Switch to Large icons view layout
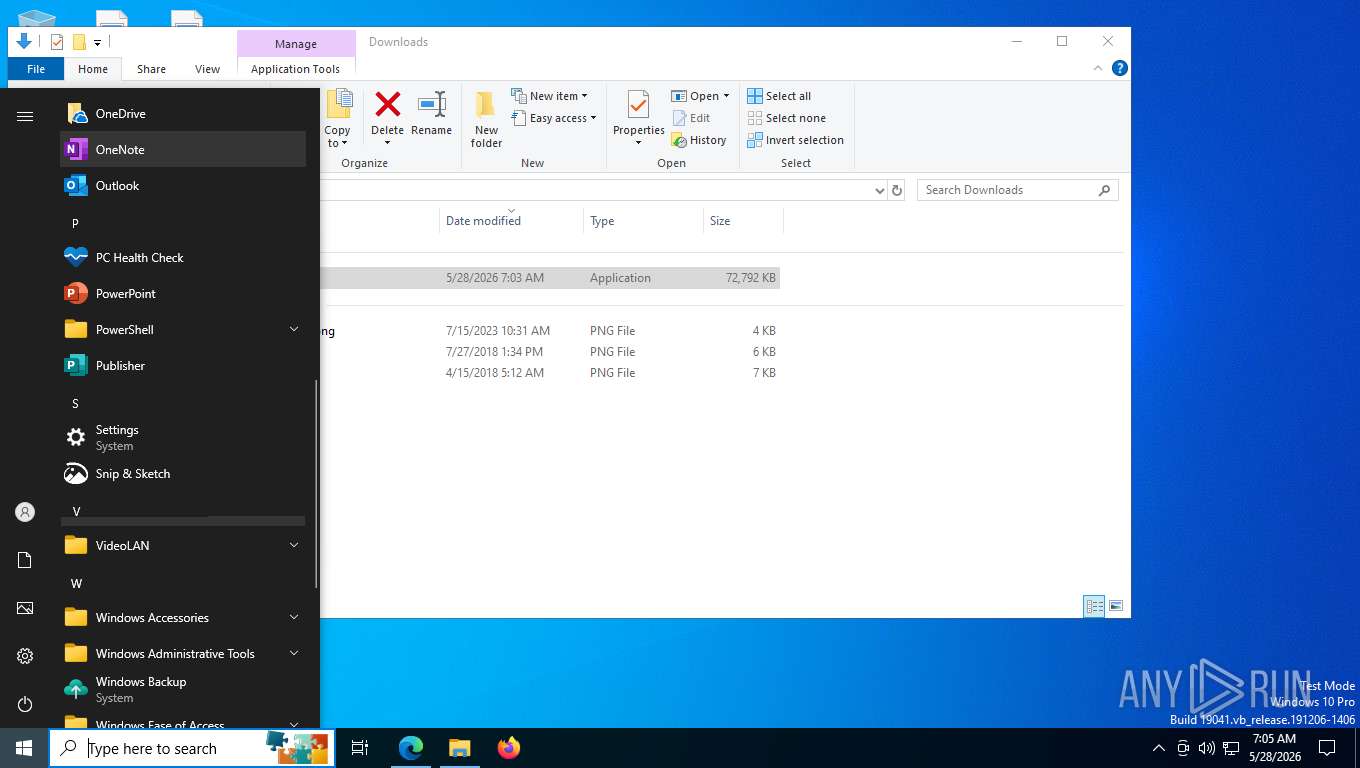Screen dimensions: 1360x768 1116,606
